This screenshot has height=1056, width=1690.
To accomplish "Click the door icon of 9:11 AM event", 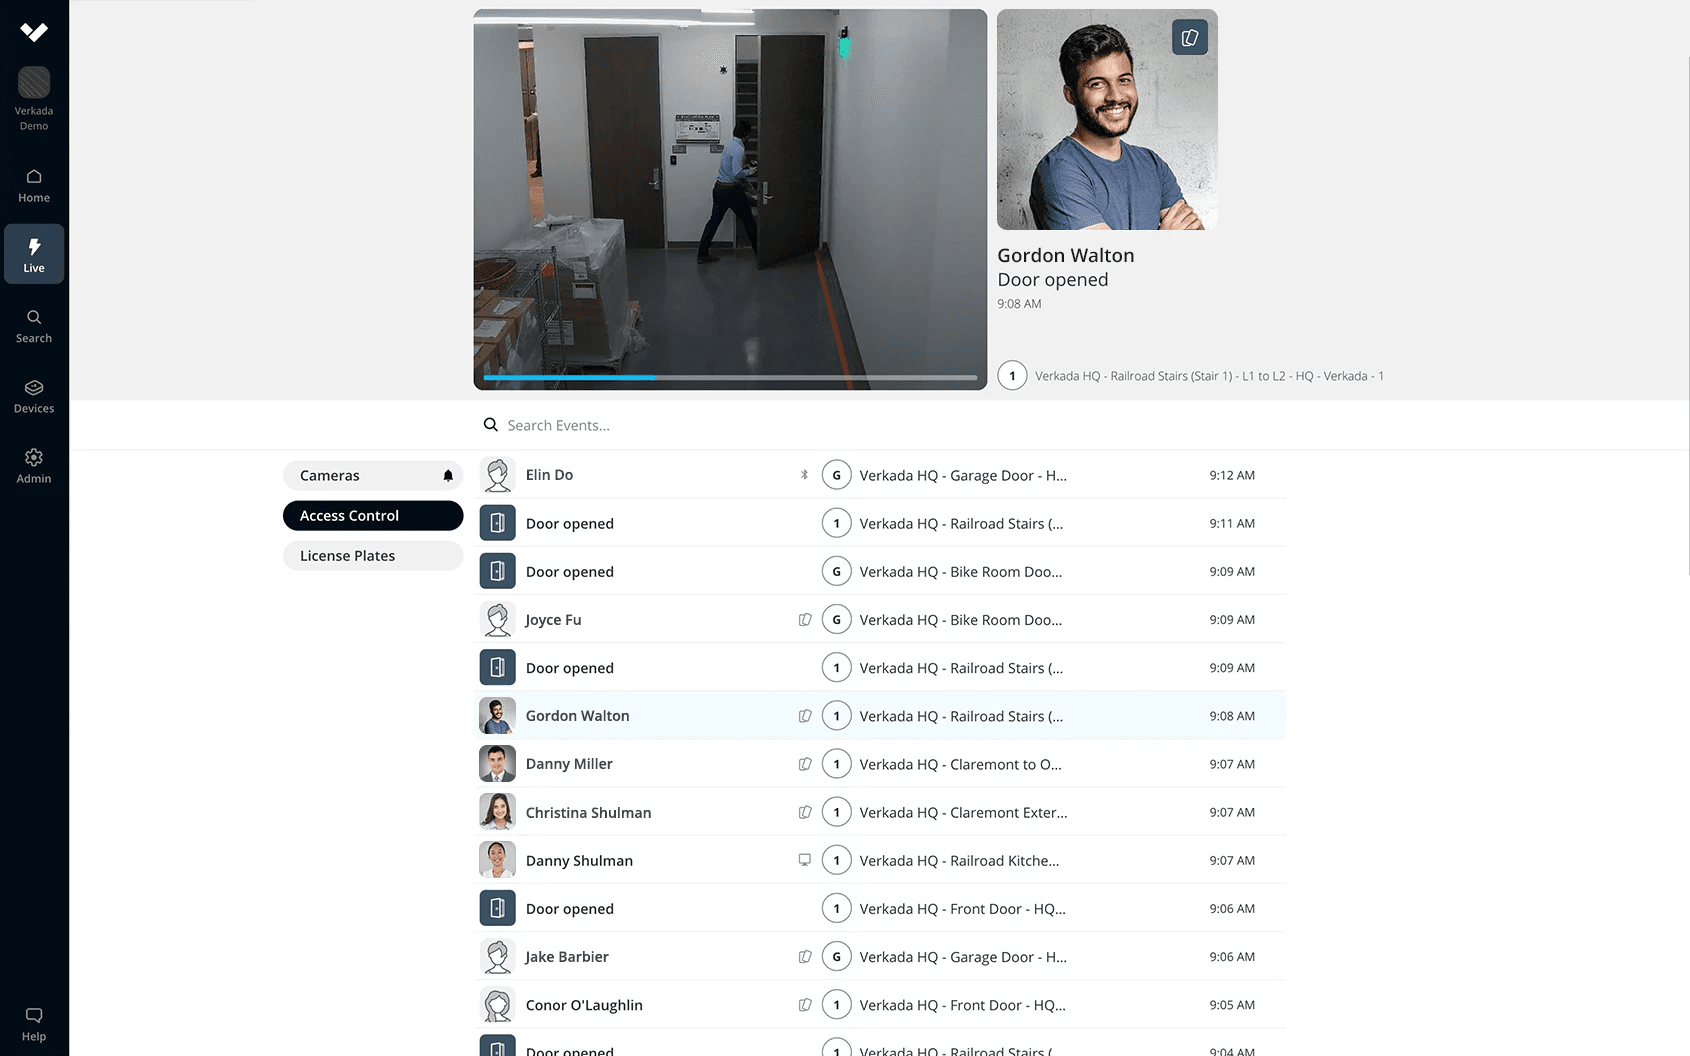I will point(497,523).
